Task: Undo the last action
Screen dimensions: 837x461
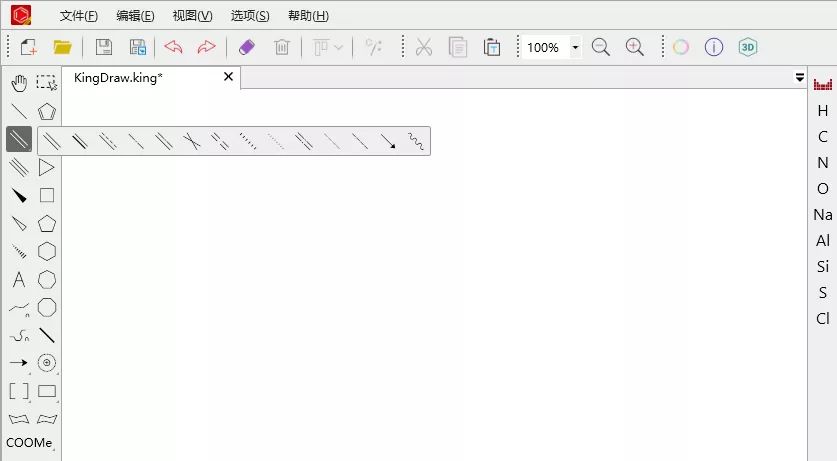Action: [x=173, y=47]
